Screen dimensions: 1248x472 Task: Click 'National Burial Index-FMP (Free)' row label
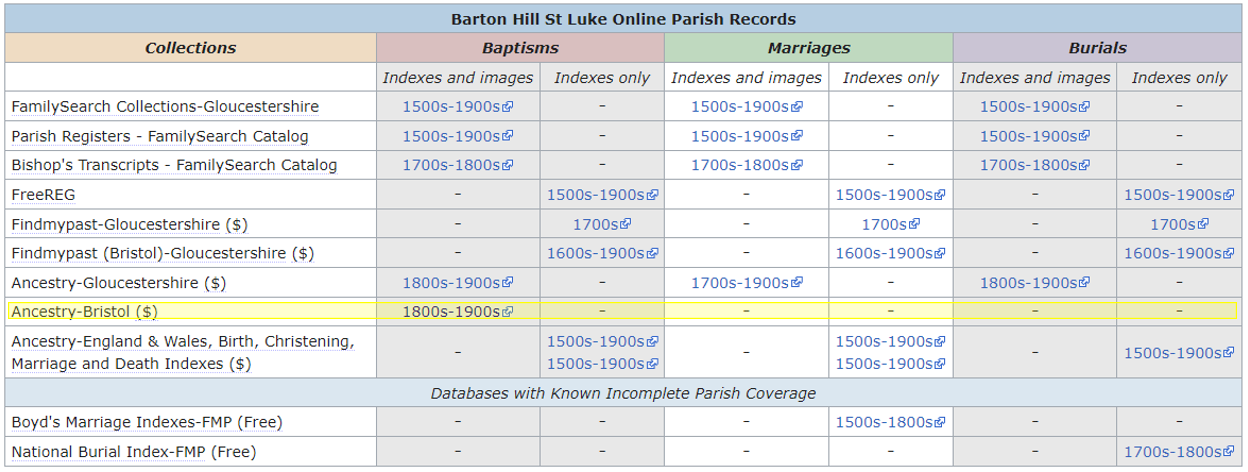point(134,452)
